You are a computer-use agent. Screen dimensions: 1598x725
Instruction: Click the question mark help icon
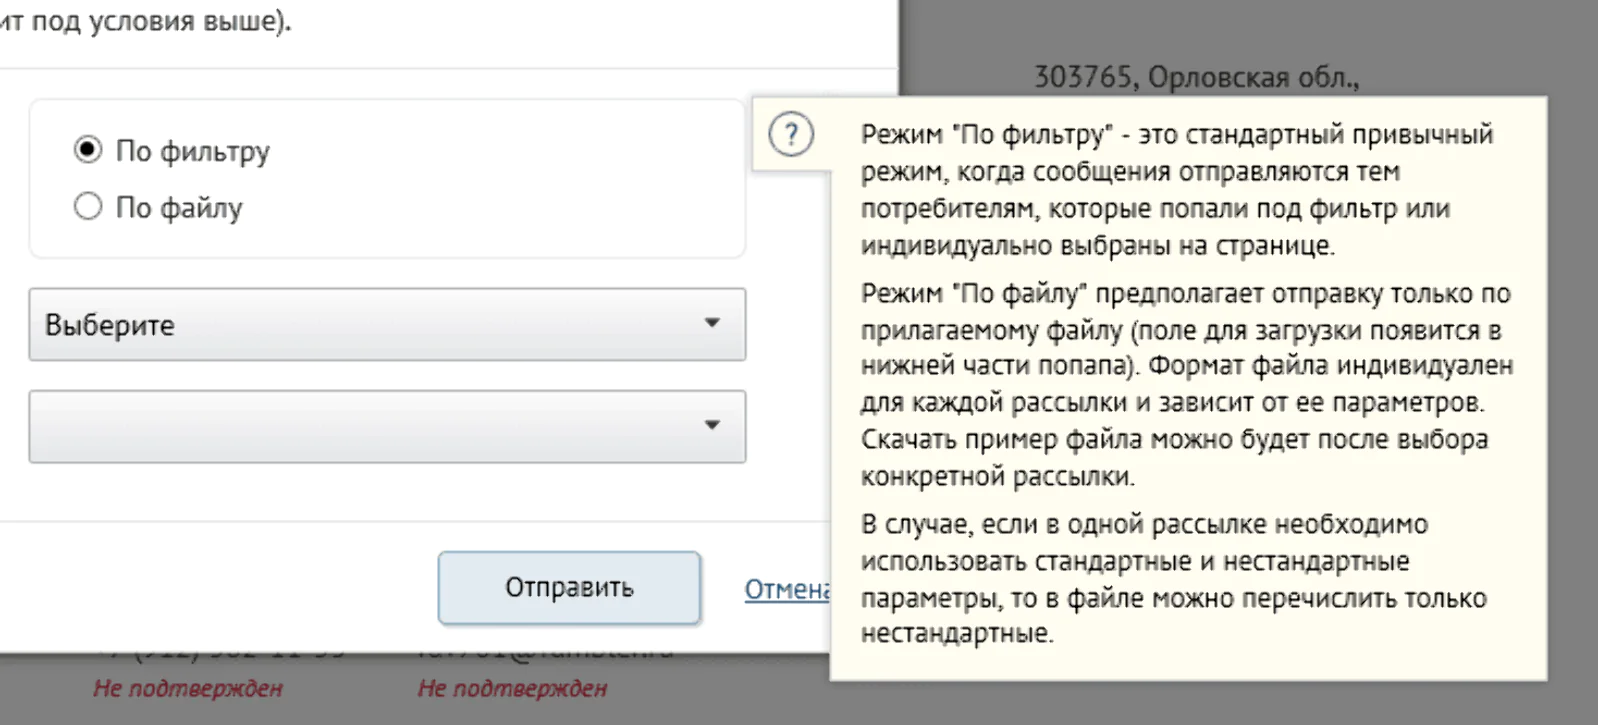(x=791, y=134)
